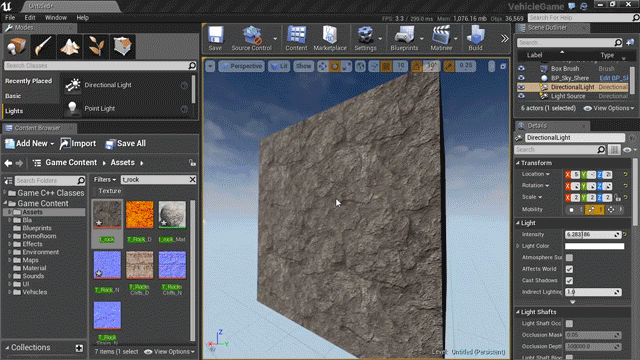Screen dimensions: 640x360
Task: Open the File menu
Action: pos(10,18)
